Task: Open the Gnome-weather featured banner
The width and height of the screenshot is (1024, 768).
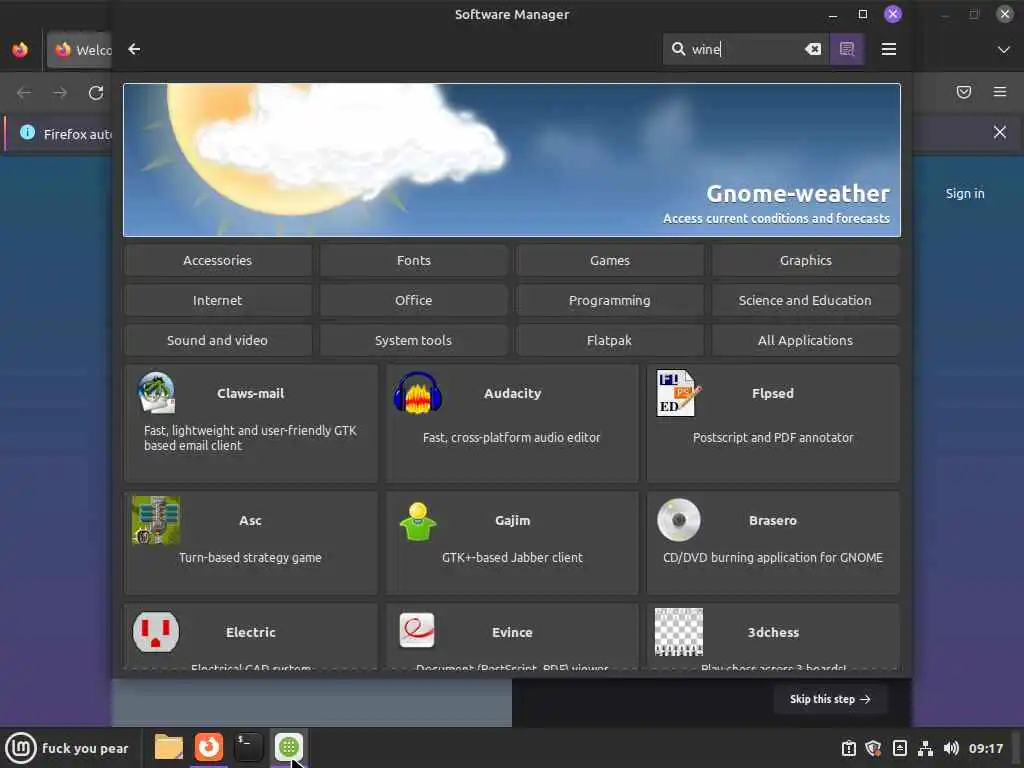Action: point(512,160)
